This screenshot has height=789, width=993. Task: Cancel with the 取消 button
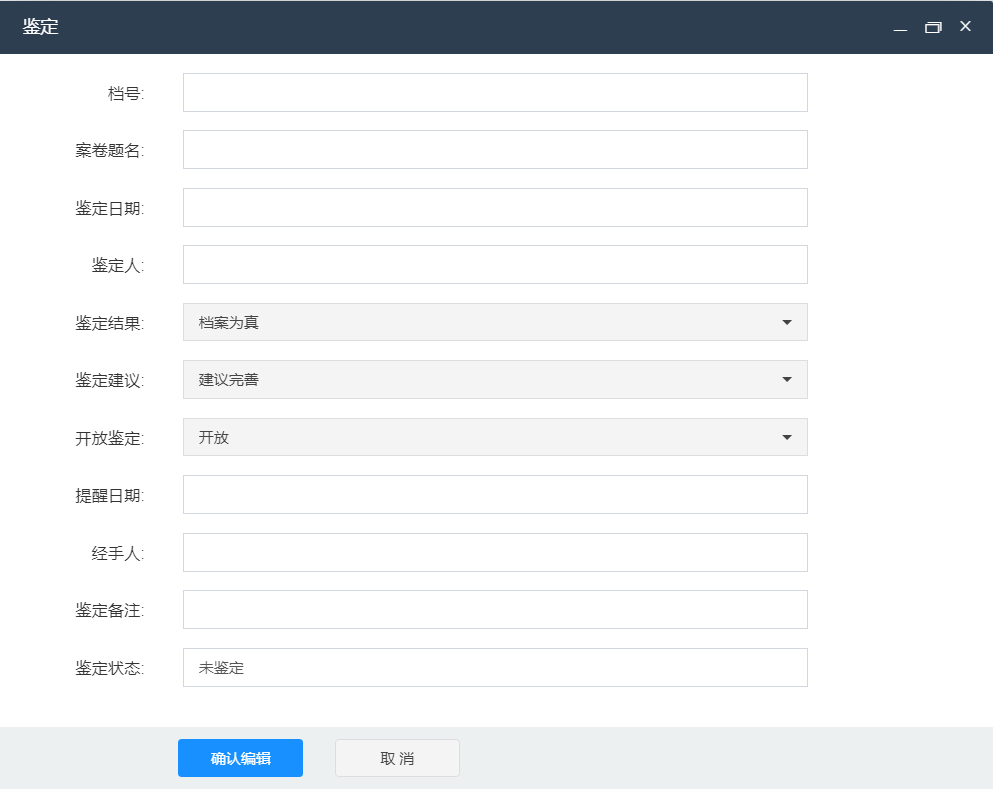[397, 757]
